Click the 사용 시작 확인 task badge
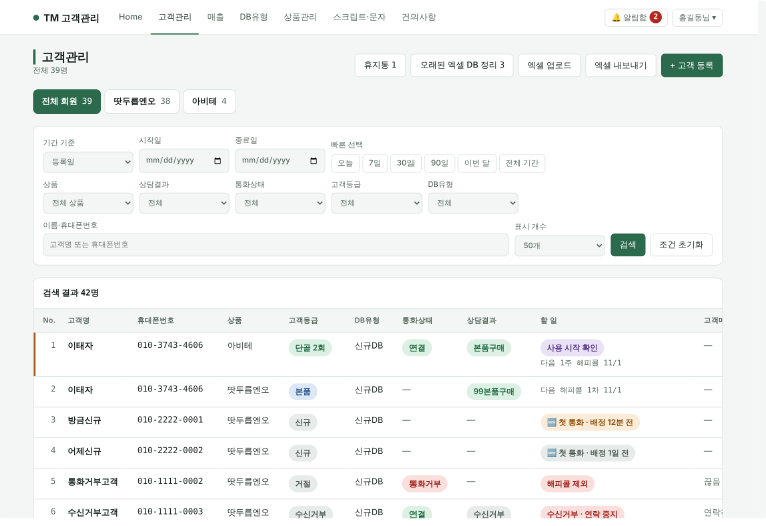The image size is (766, 526). (x=572, y=348)
